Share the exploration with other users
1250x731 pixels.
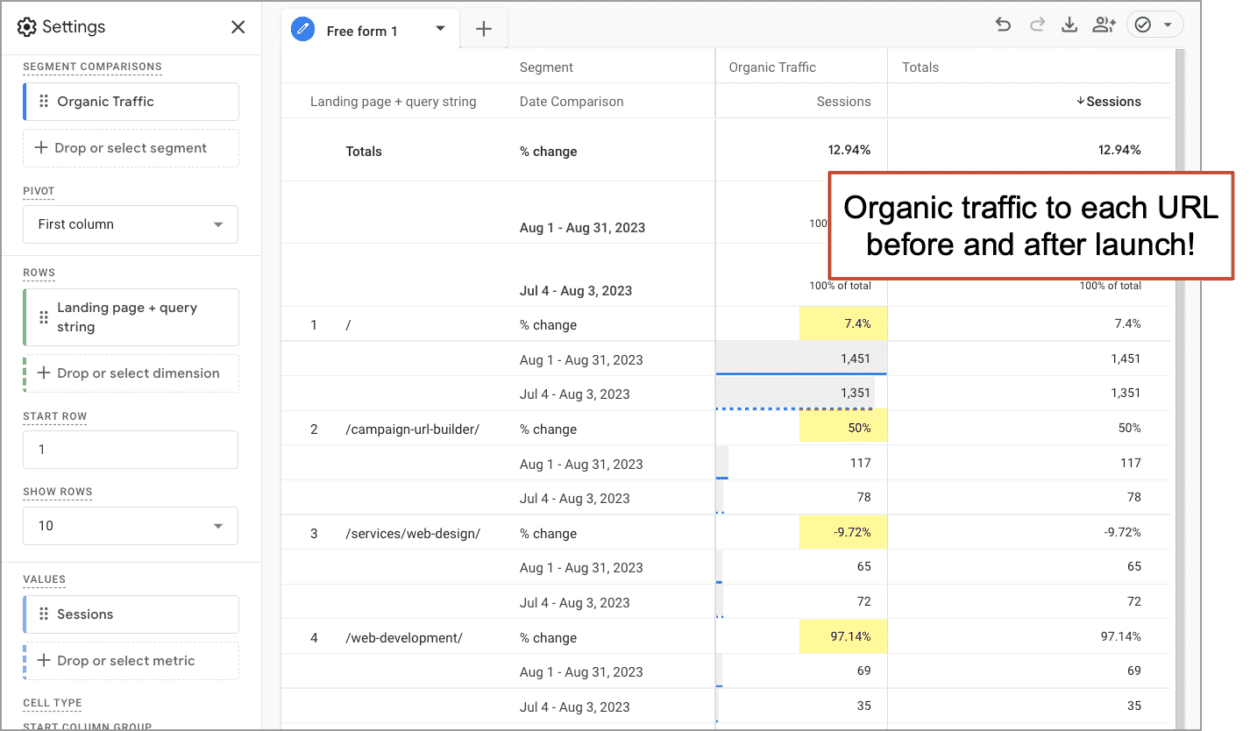(x=1103, y=25)
